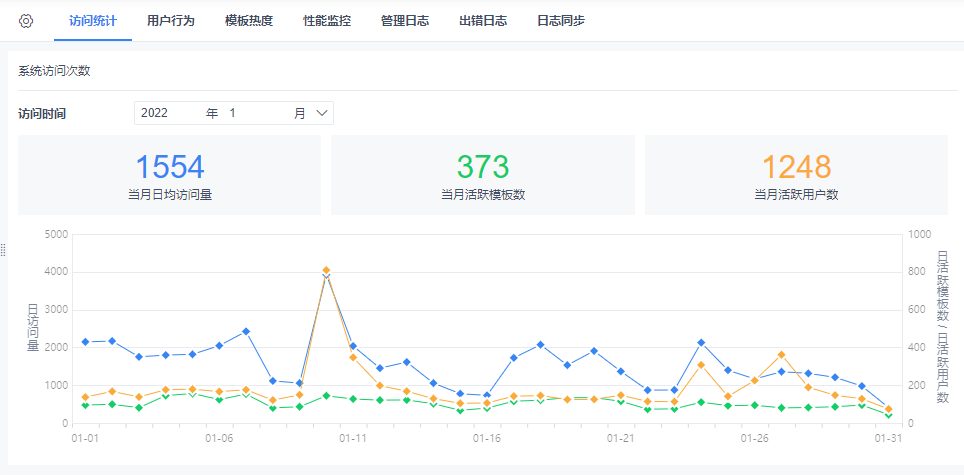Click the blue data point at 01-24 peak
This screenshot has height=475, width=964.
701,342
